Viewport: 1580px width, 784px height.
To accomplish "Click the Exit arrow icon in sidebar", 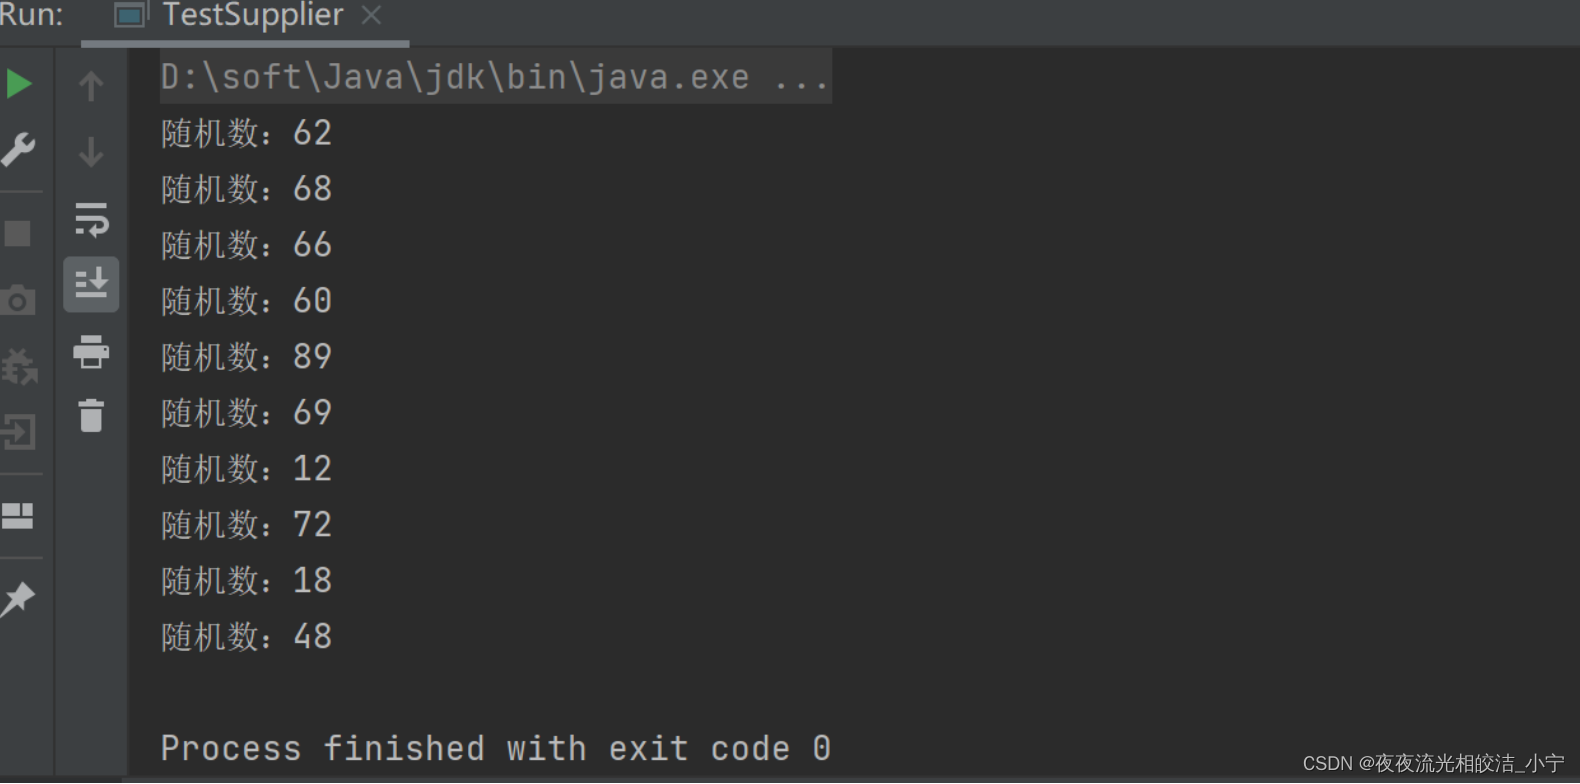I will pyautogui.click(x=19, y=432).
